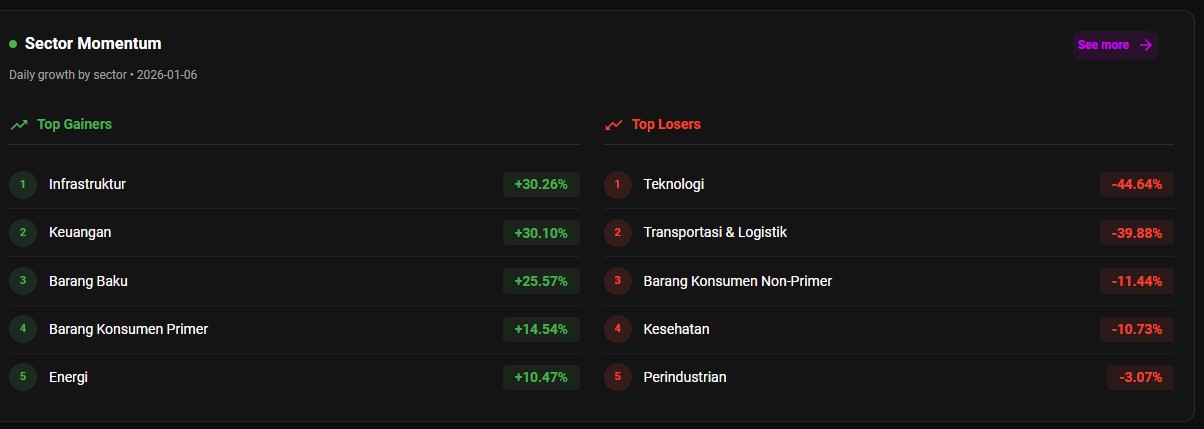The width and height of the screenshot is (1204, 429).
Task: Click the See more button
Action: tap(1104, 45)
